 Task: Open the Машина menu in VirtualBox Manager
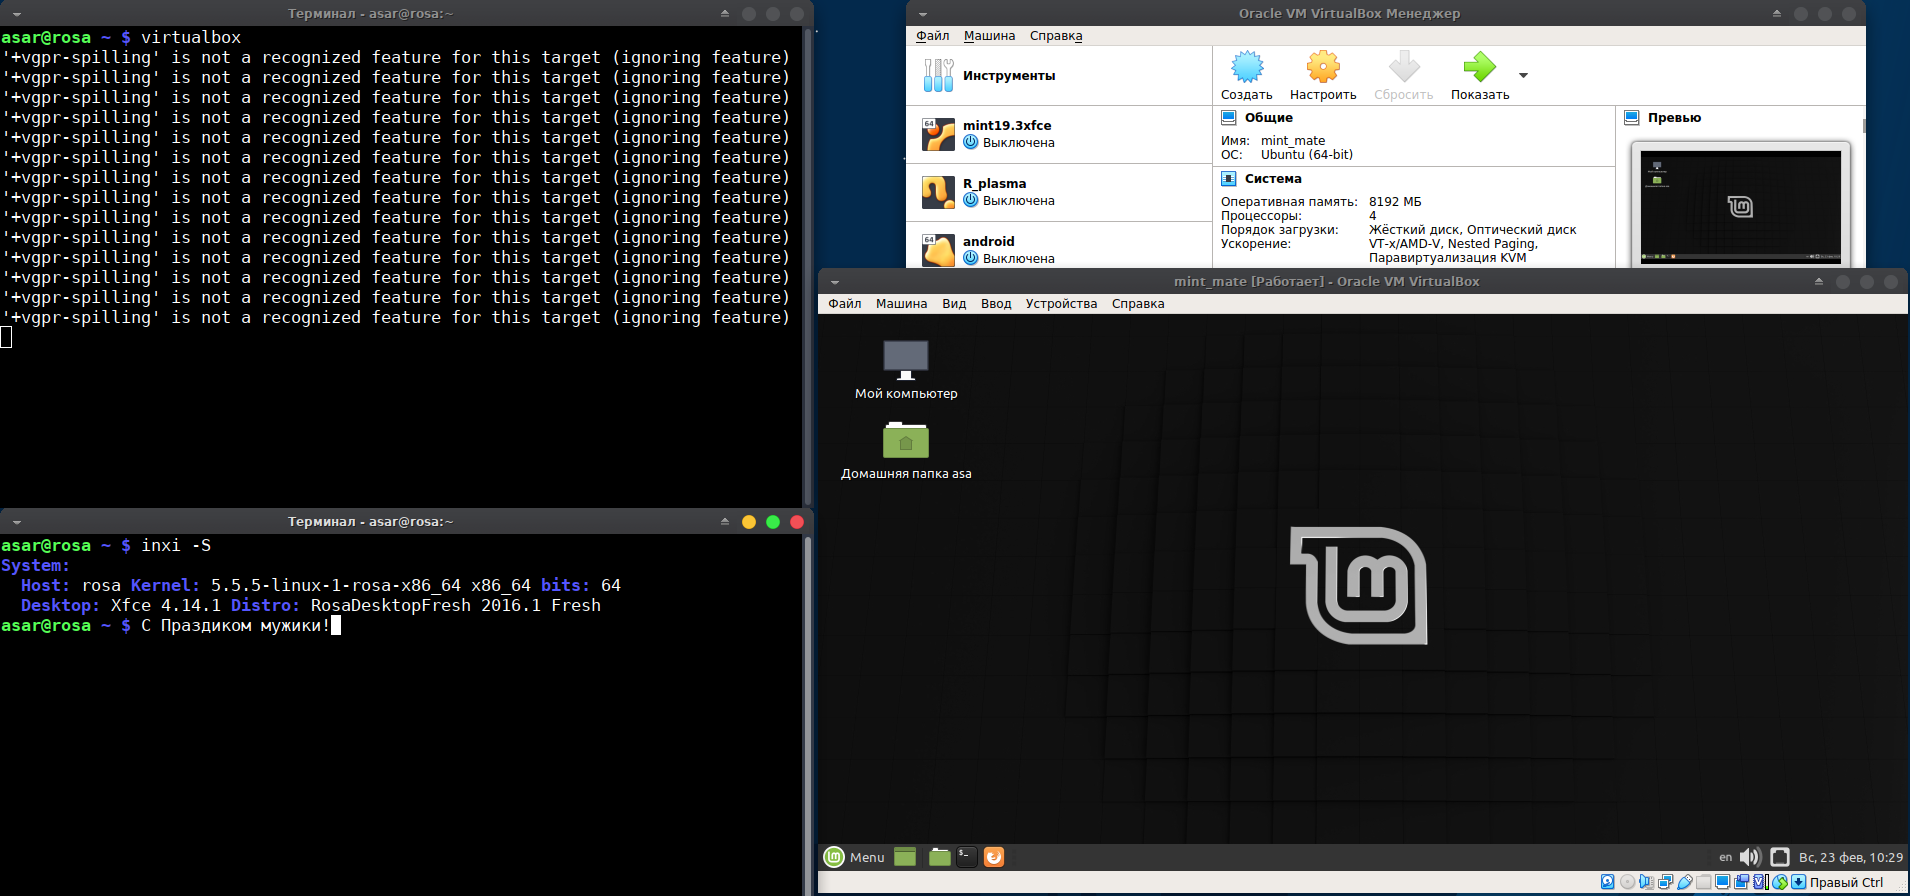click(988, 36)
